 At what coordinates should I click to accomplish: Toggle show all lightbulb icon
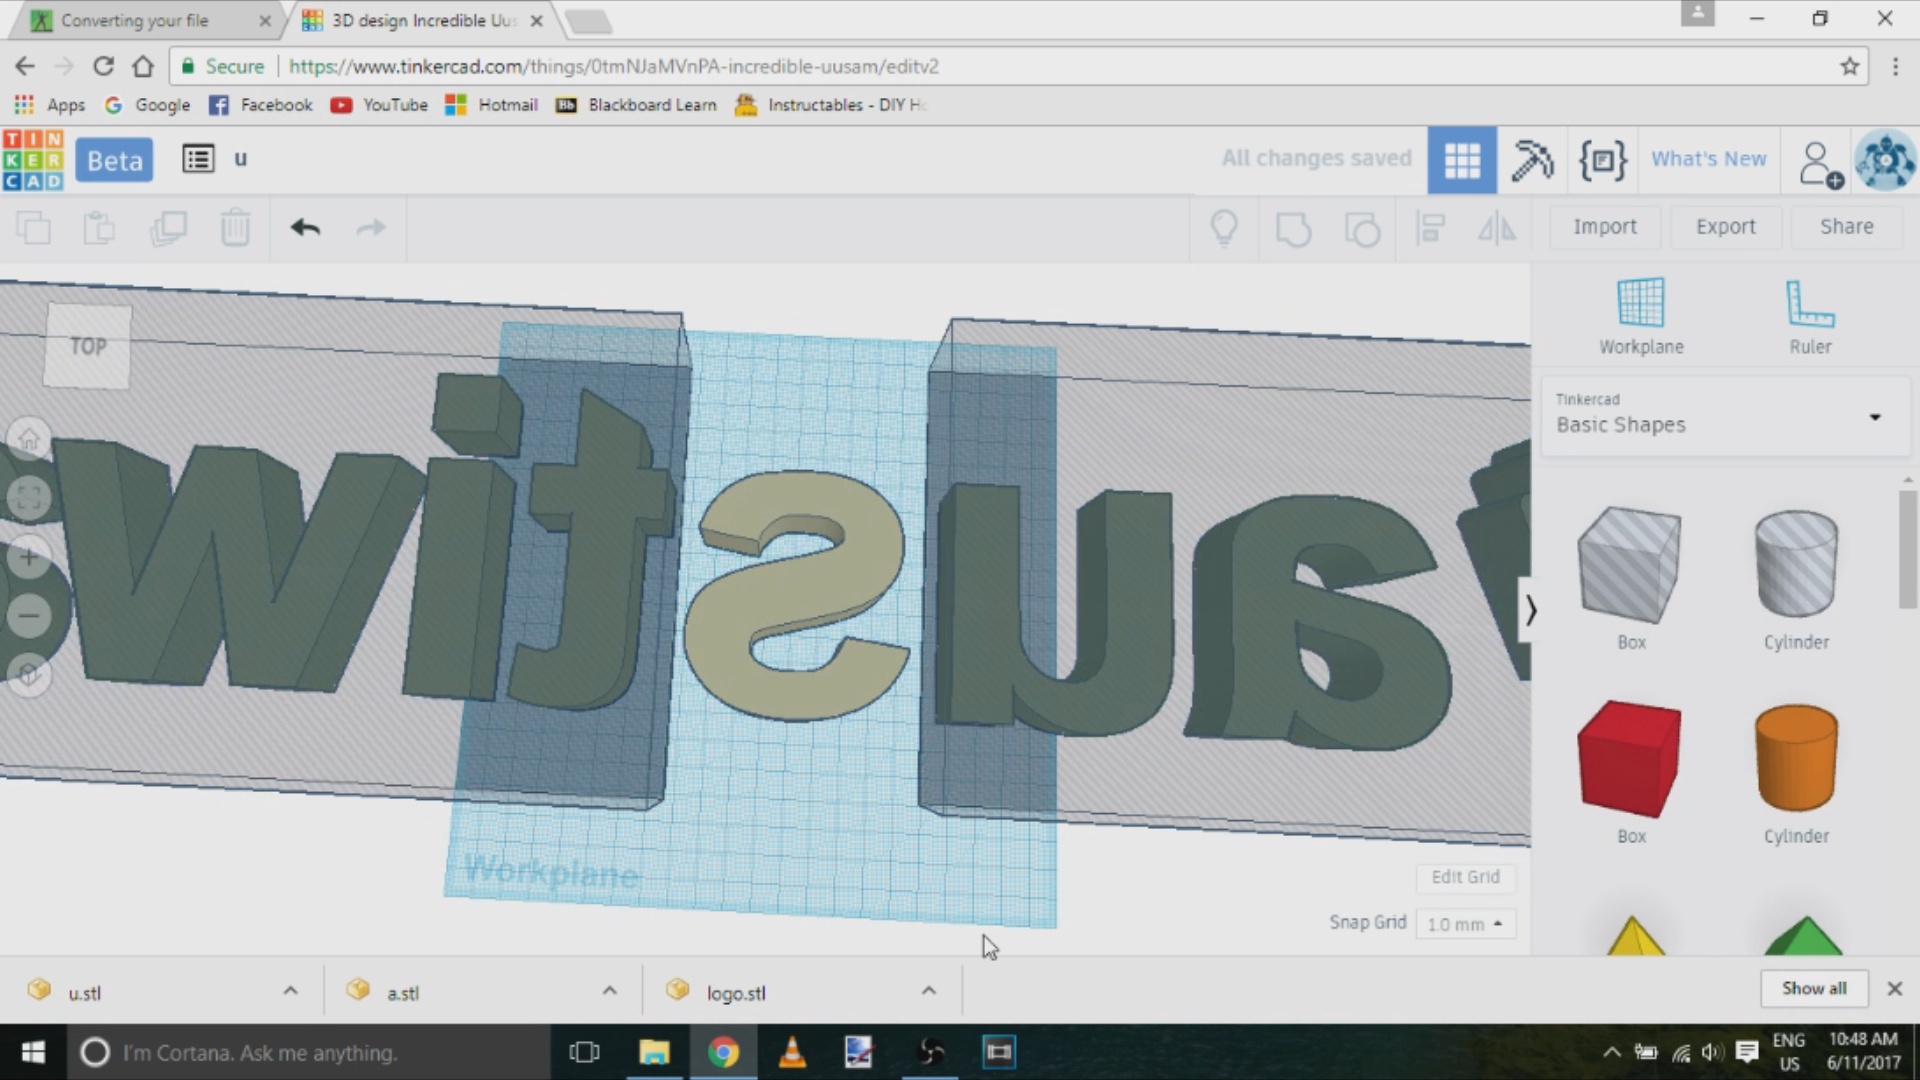(1224, 228)
